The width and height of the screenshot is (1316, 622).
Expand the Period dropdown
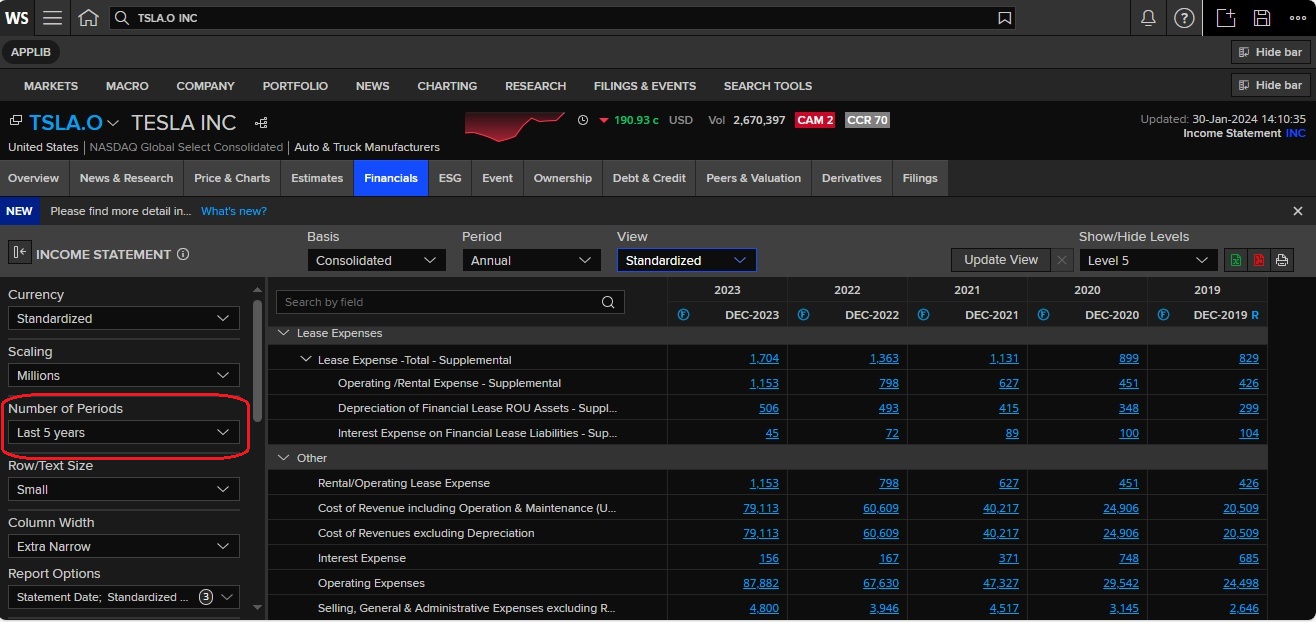[x=531, y=260]
